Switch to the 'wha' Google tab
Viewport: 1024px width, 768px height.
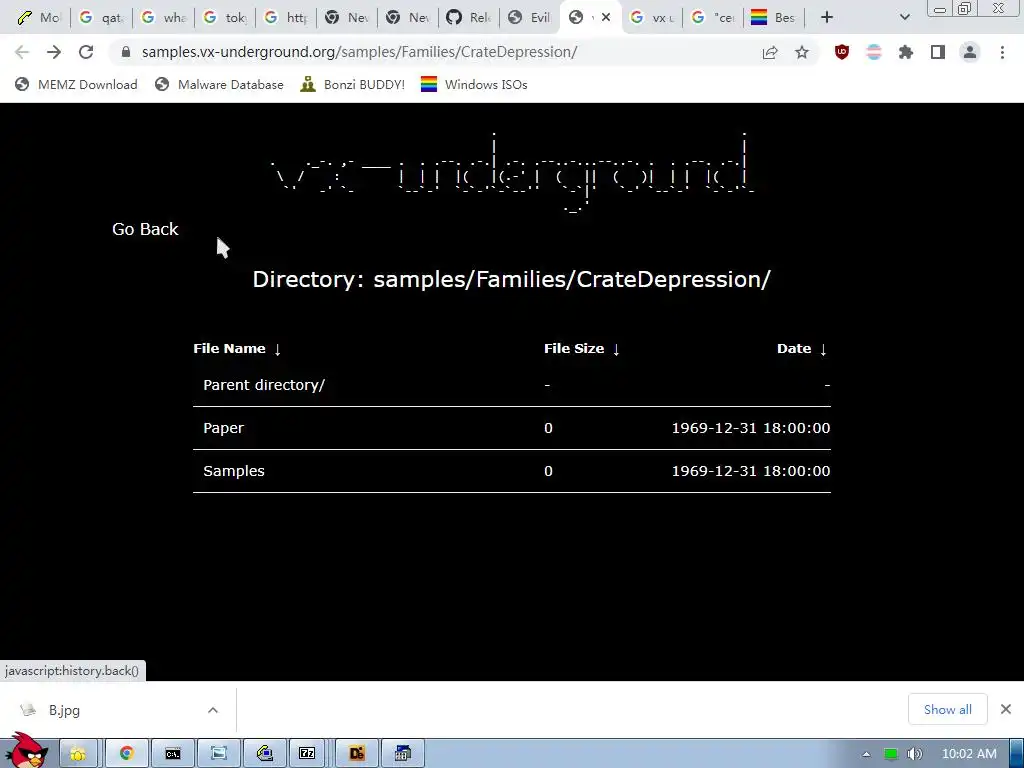[163, 18]
